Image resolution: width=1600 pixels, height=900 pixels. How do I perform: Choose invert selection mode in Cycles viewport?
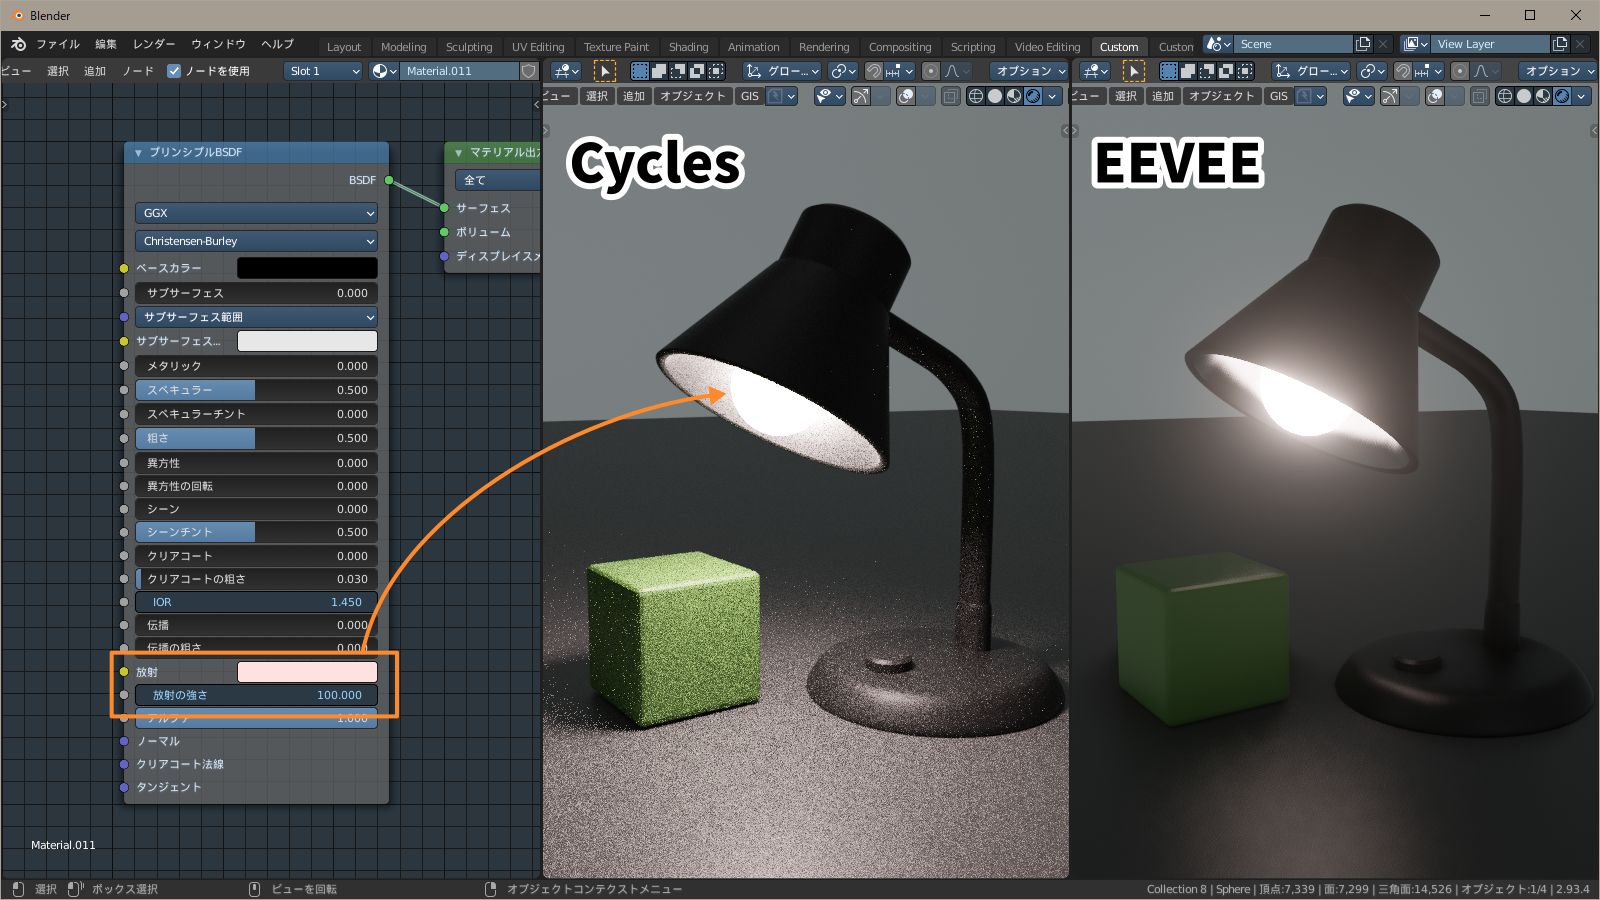click(697, 71)
